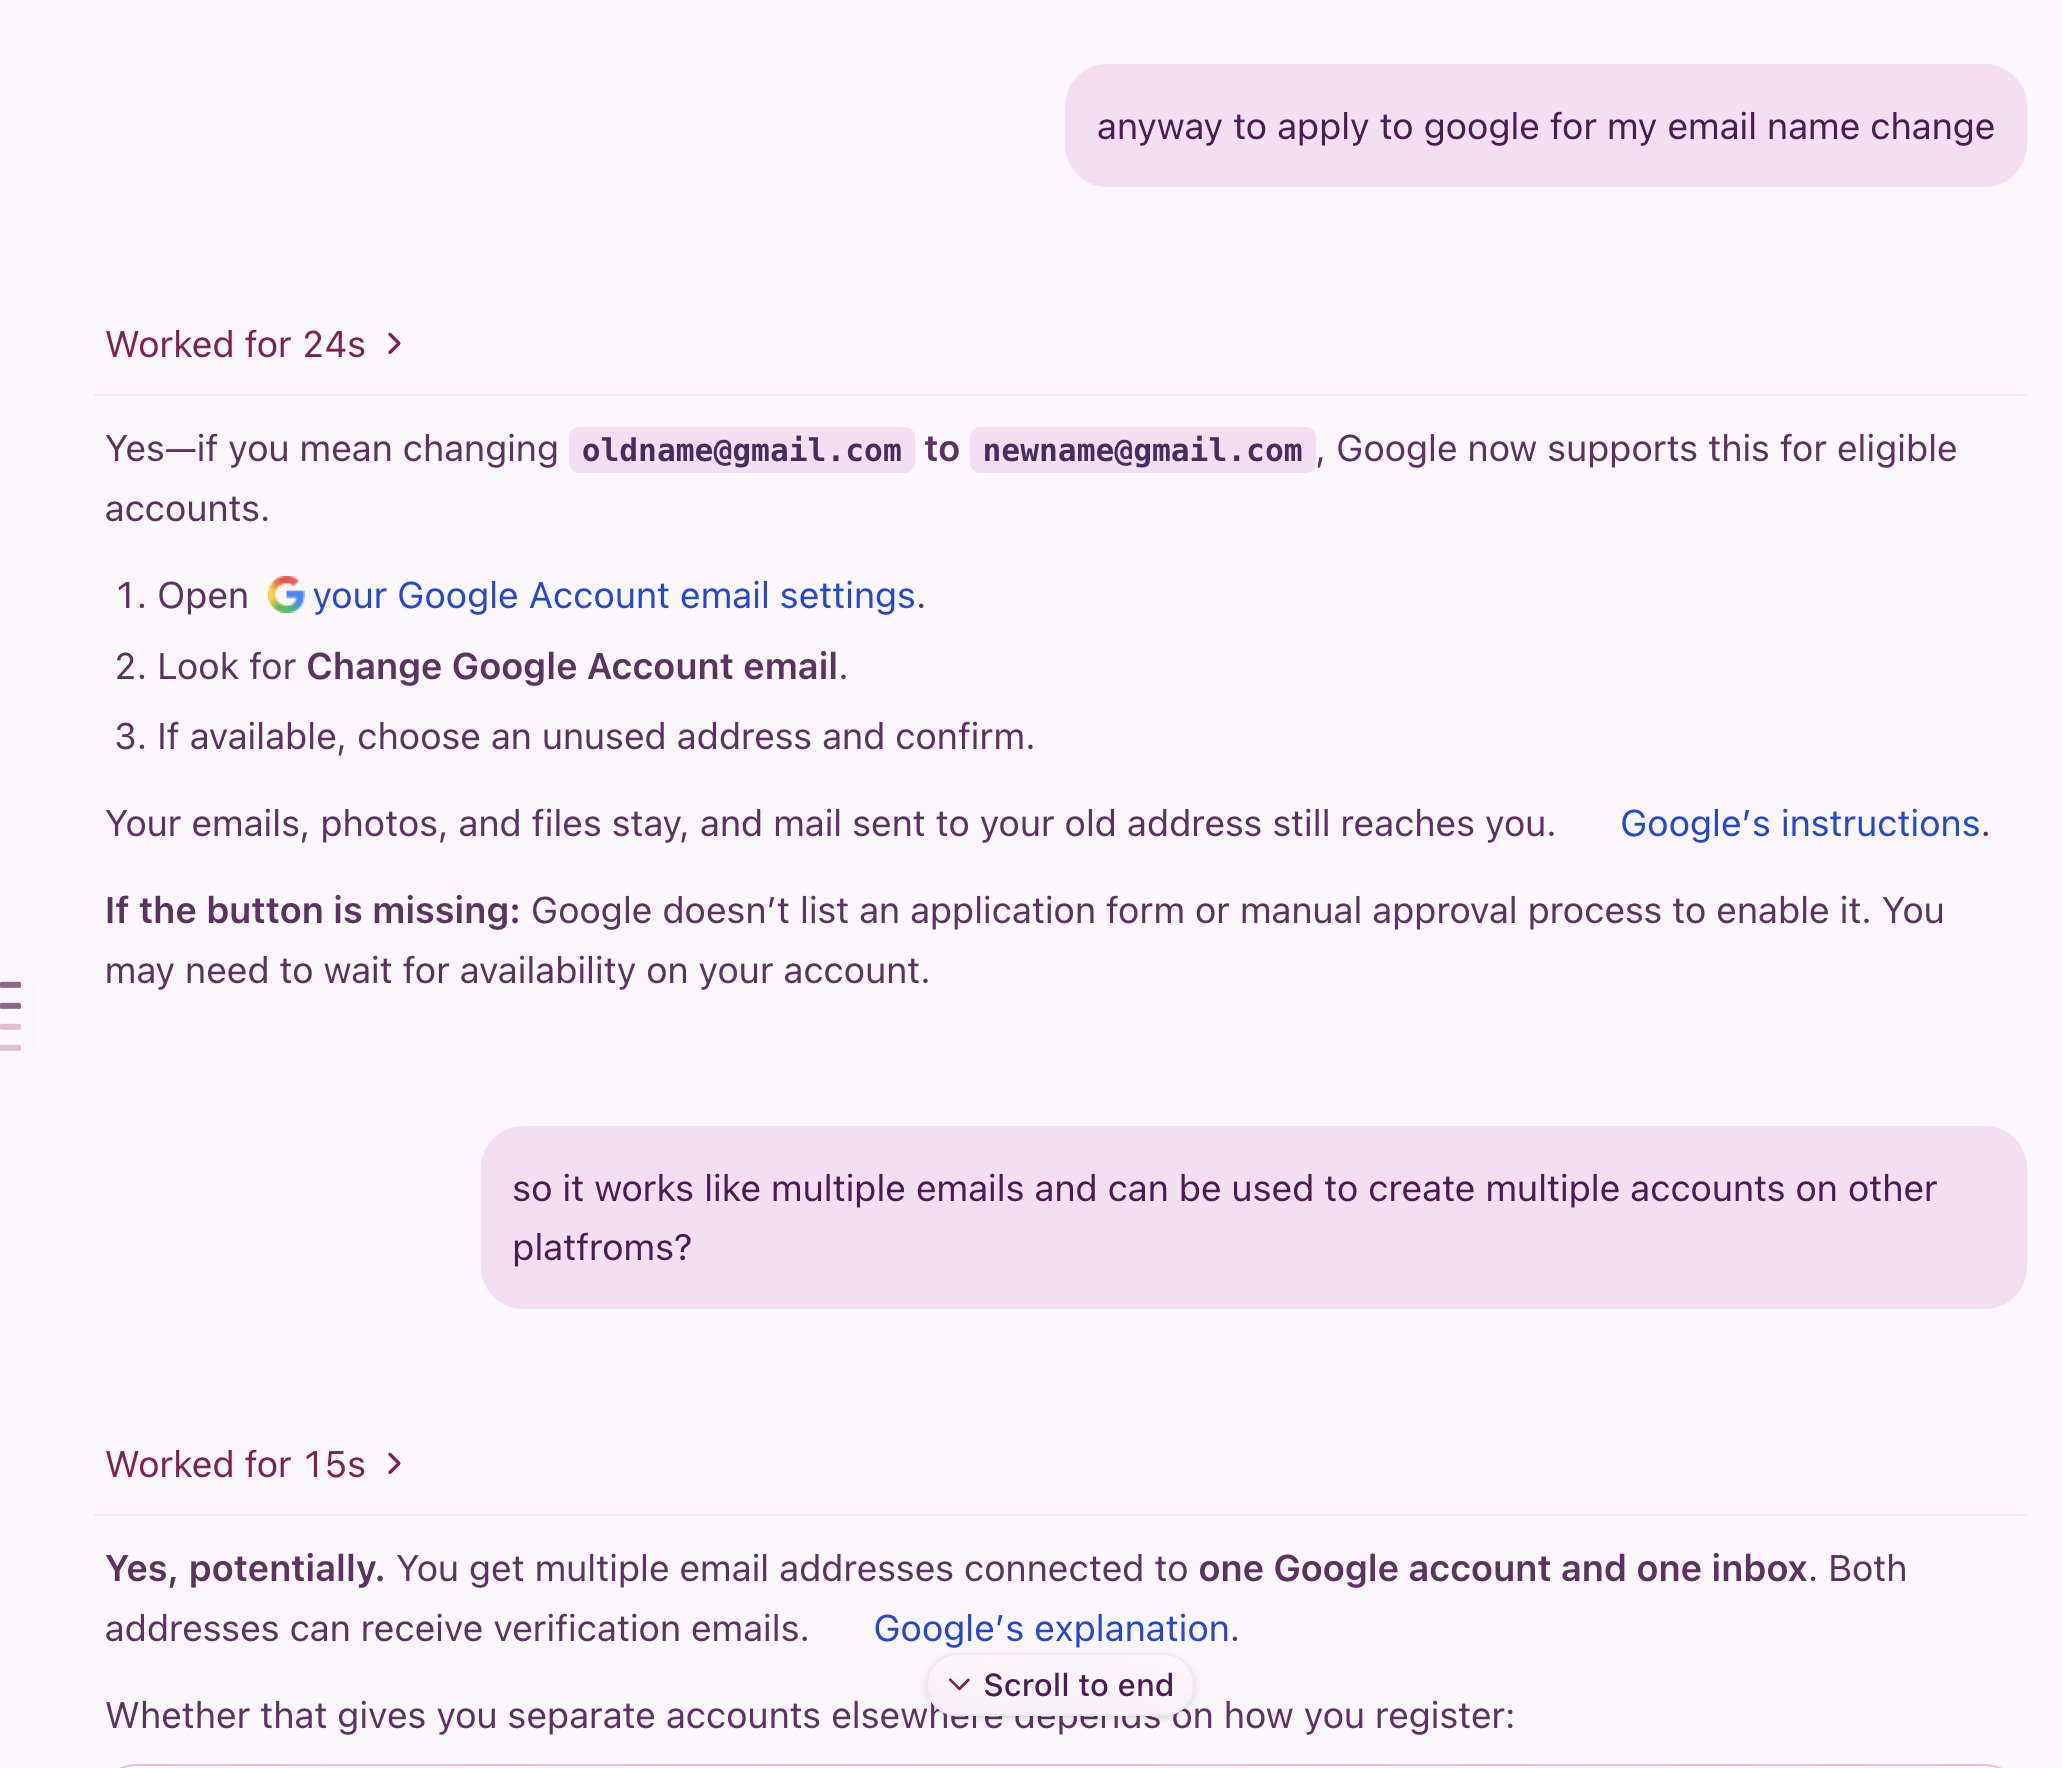The height and width of the screenshot is (1768, 2062).
Task: Click the "Yes, potentially." bold text
Action: pyautogui.click(x=245, y=1568)
